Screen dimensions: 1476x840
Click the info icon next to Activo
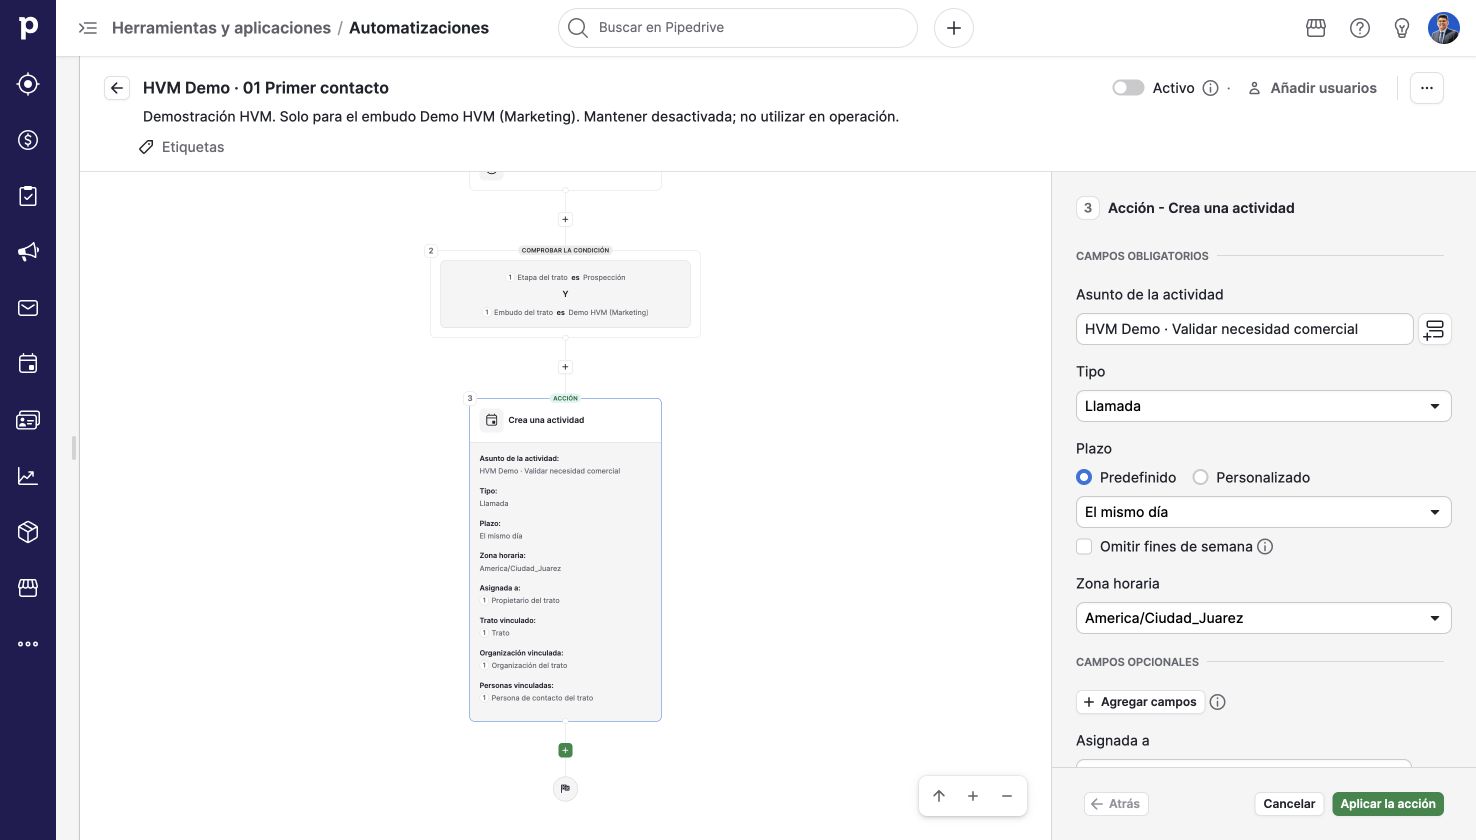pos(1210,88)
